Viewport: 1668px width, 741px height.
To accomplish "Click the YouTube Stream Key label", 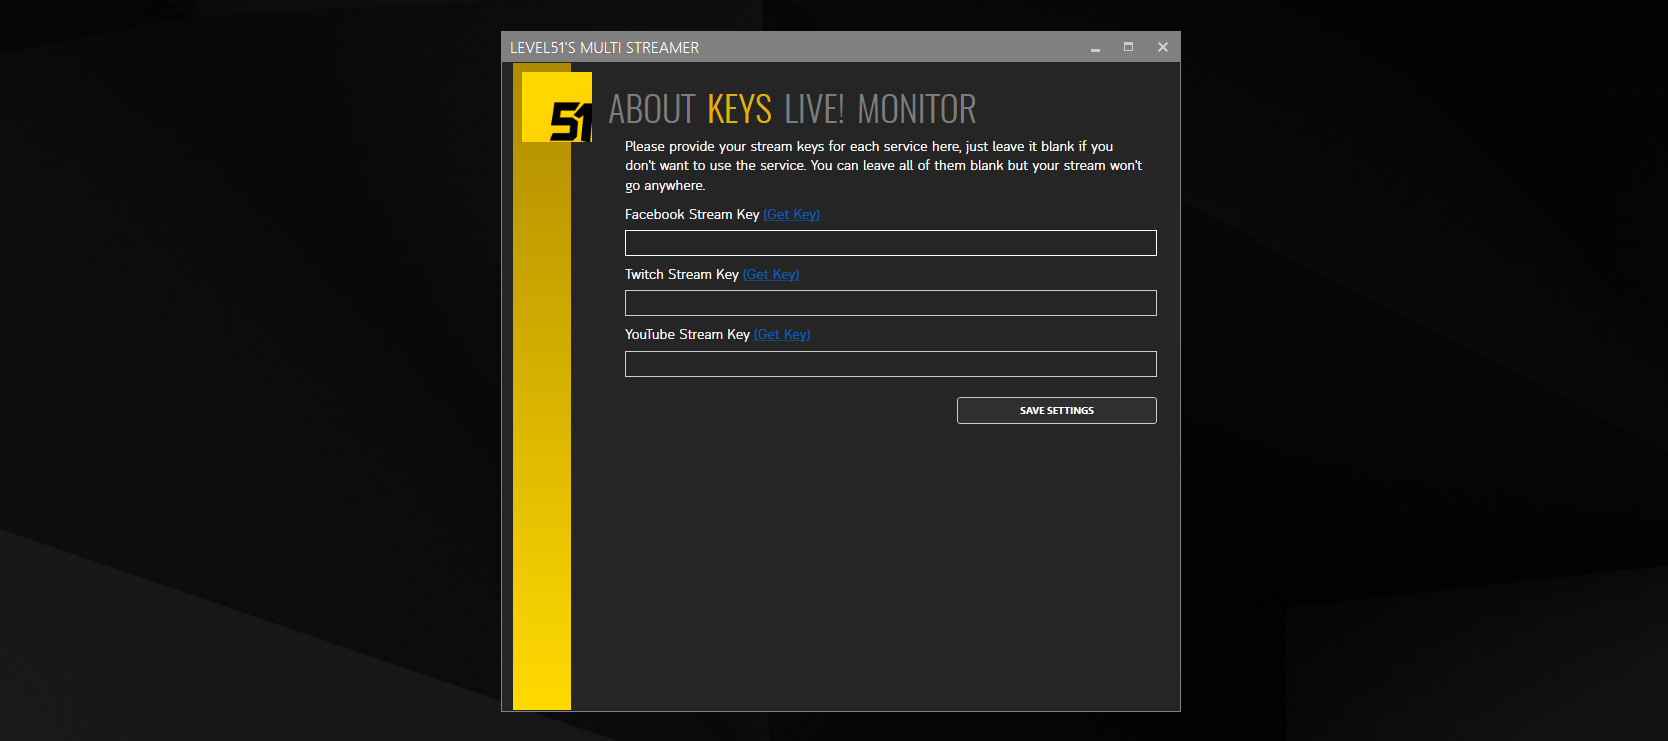I will pos(687,335).
